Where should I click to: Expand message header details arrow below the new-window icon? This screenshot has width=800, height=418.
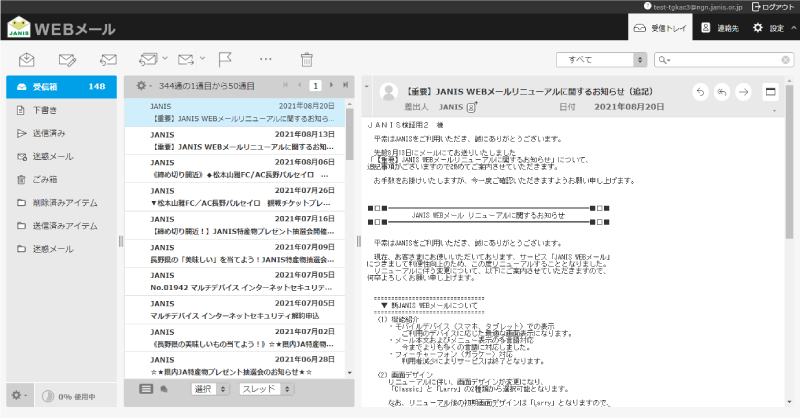pos(774,111)
